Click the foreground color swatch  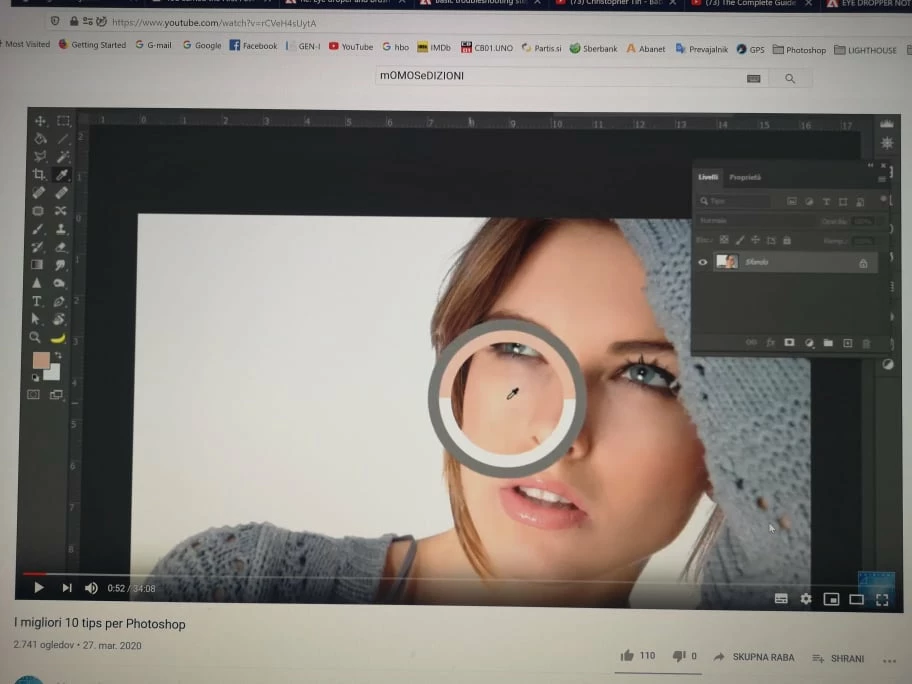(x=41, y=361)
